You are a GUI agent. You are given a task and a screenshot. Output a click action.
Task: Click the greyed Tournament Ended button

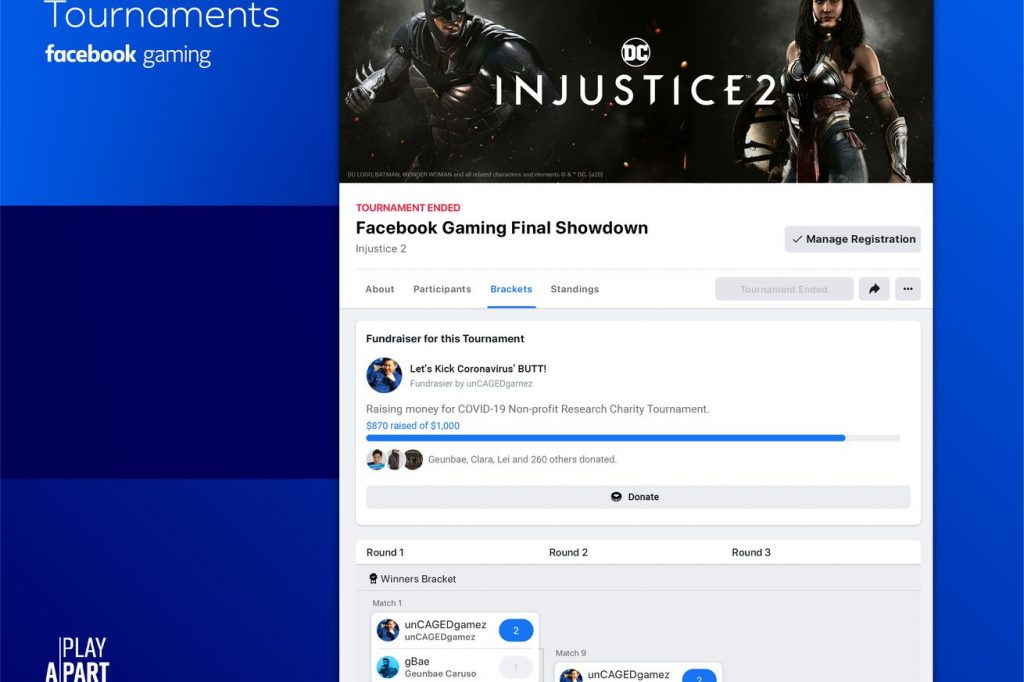coord(784,289)
